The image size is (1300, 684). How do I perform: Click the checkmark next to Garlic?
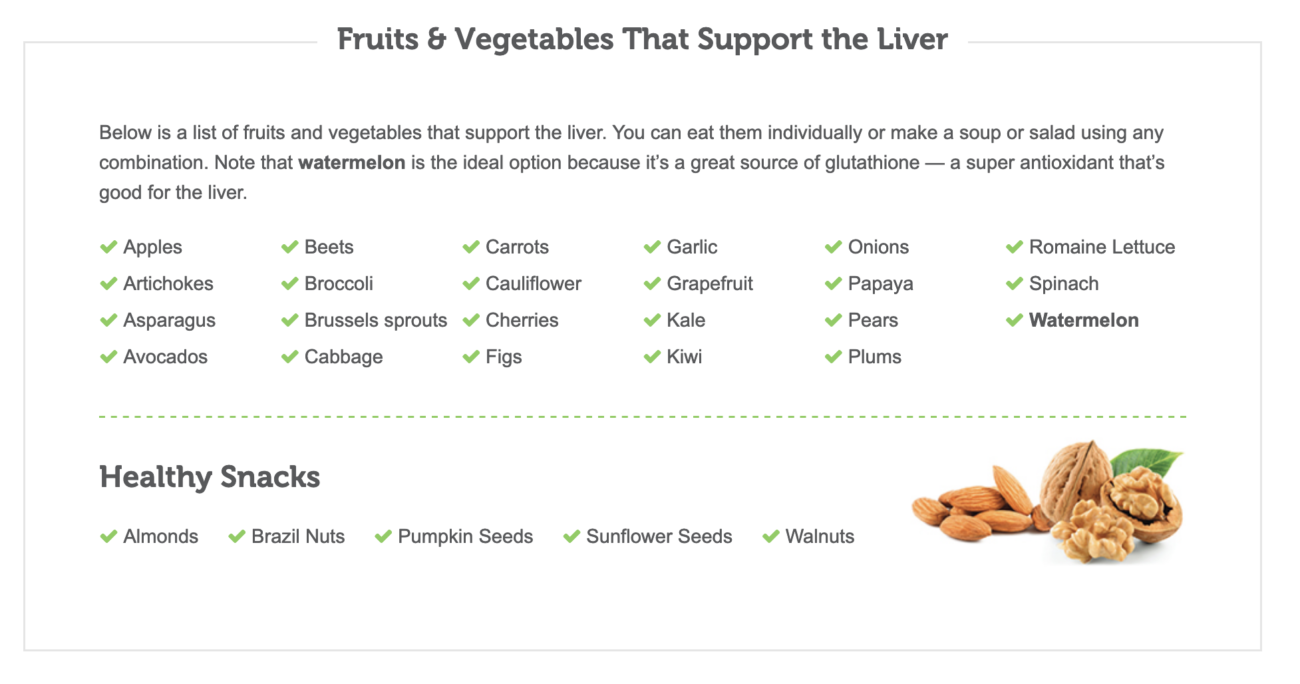652,247
